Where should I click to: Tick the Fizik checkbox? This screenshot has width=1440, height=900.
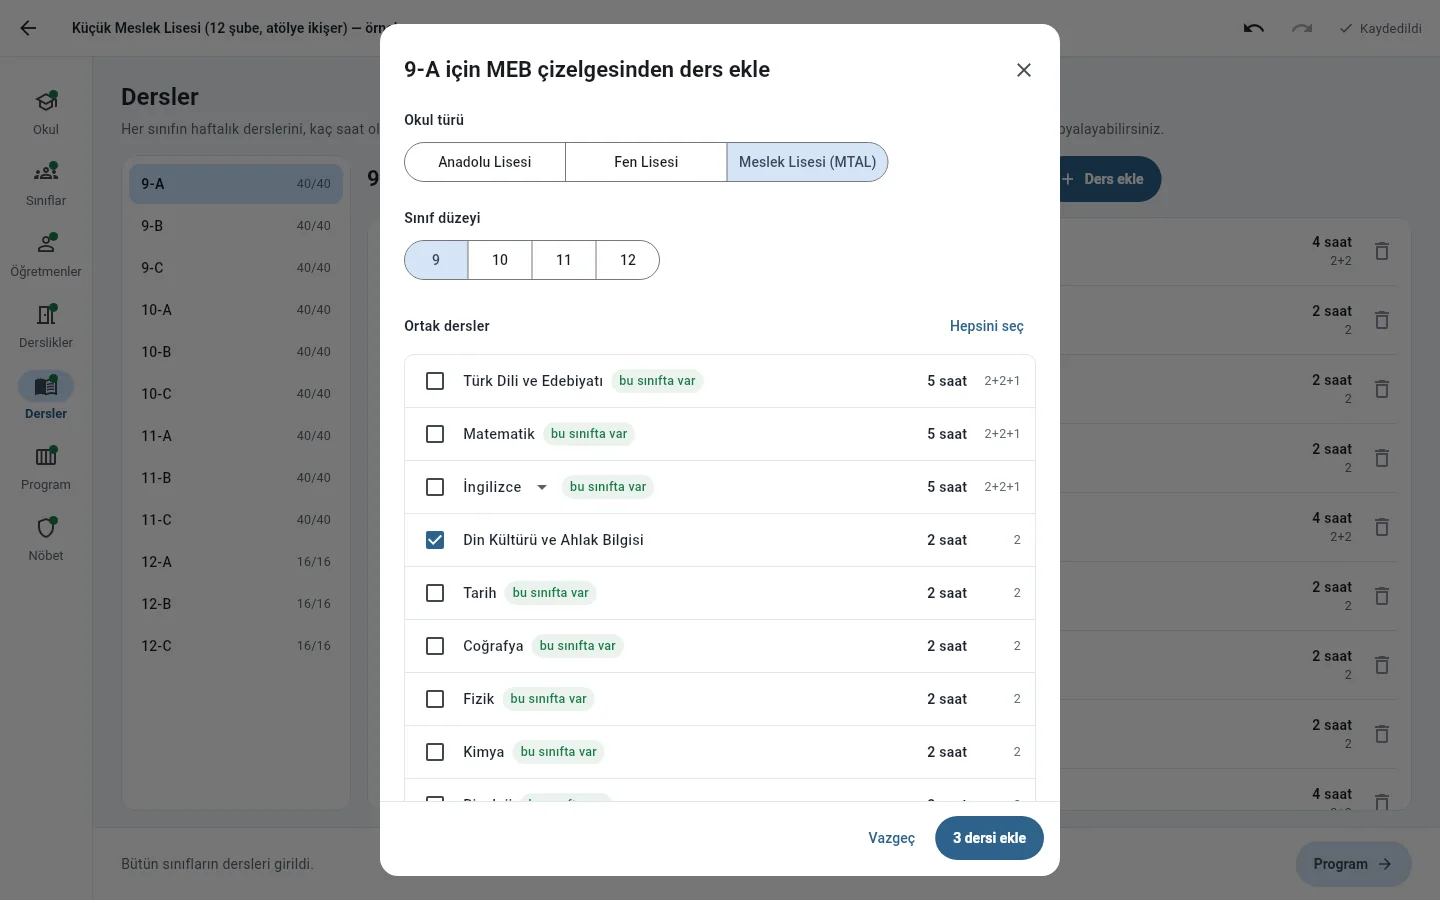[435, 699]
